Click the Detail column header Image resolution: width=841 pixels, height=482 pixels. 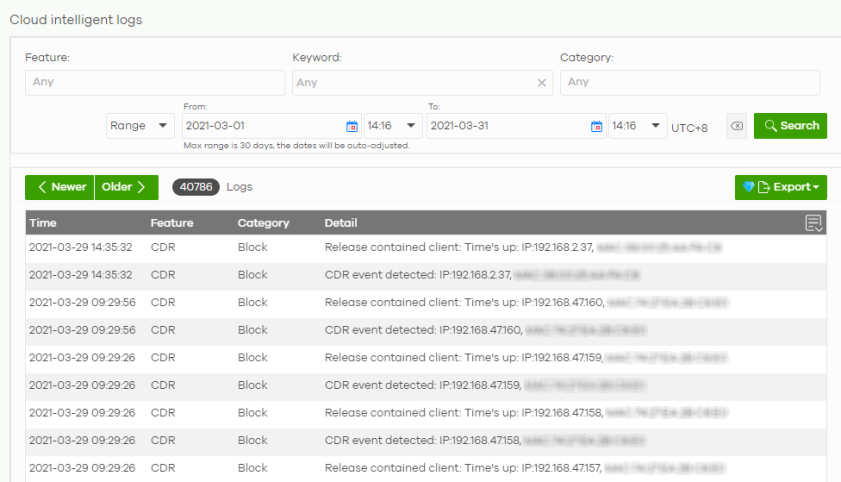341,223
